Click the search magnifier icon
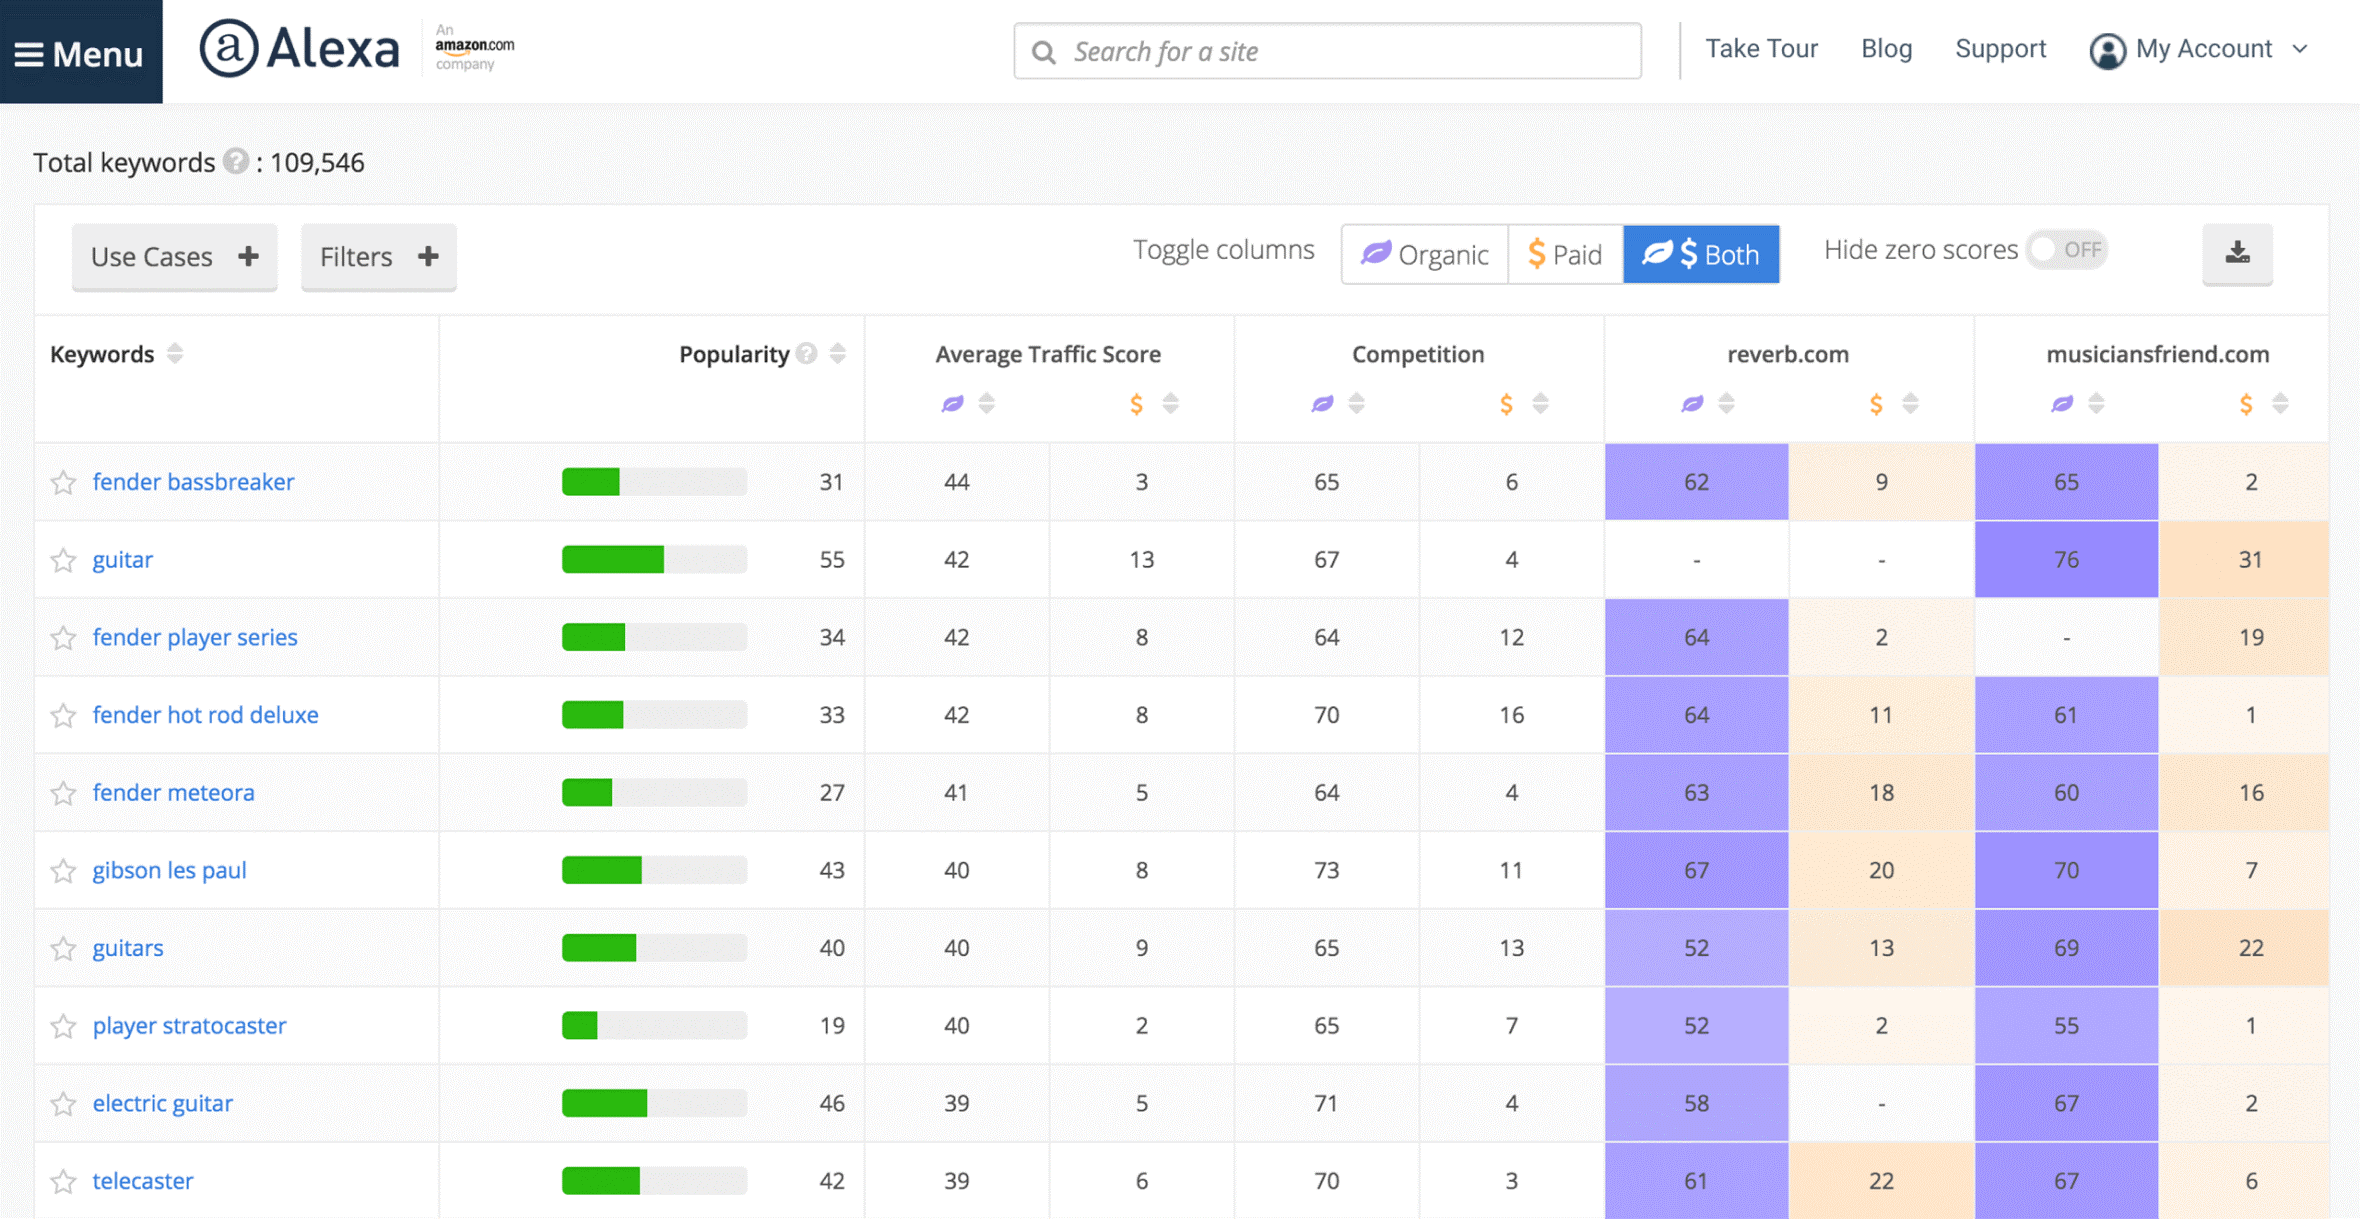Screen dimensions: 2360x1219 tap(1043, 52)
